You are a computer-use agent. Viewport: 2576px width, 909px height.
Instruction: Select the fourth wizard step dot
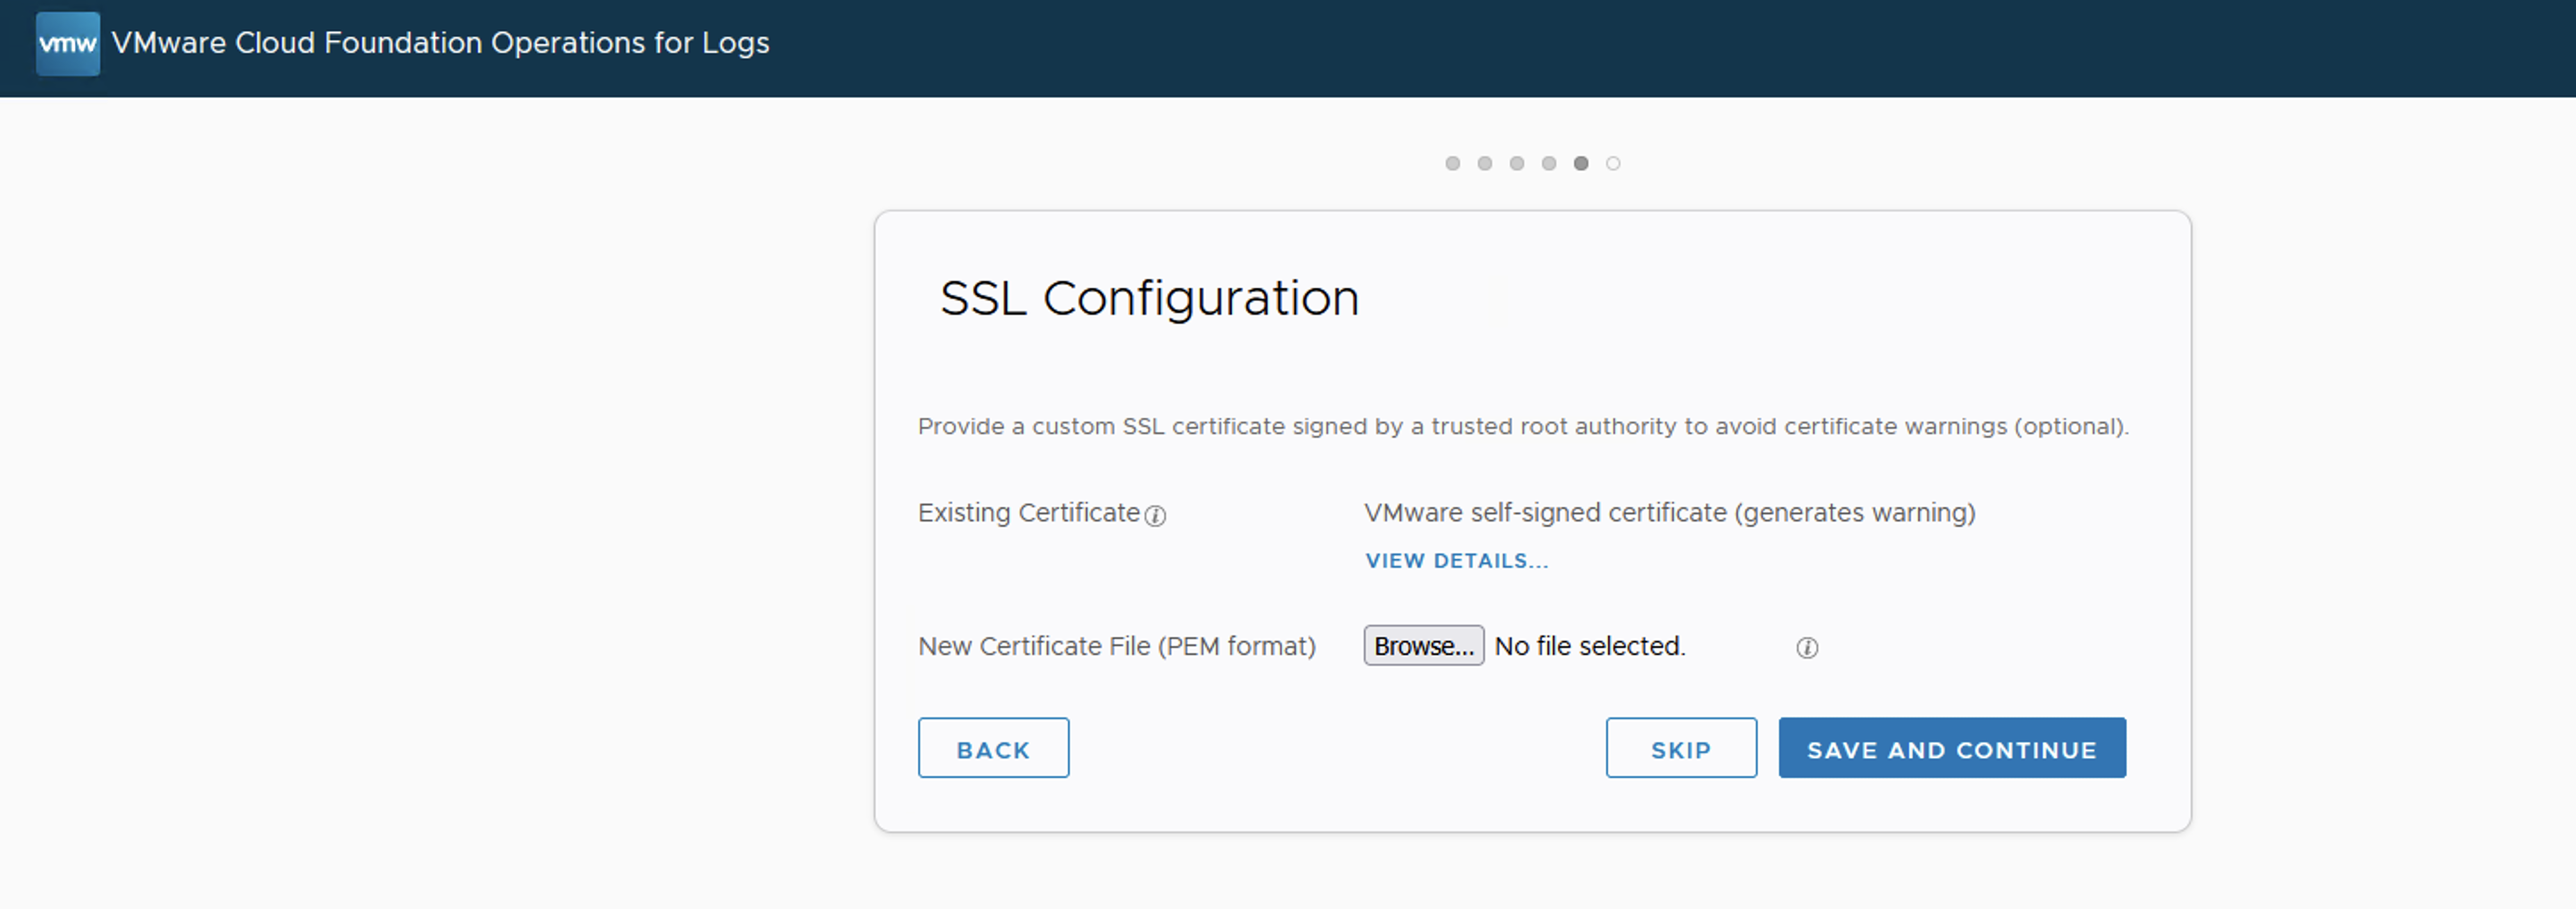point(1548,163)
